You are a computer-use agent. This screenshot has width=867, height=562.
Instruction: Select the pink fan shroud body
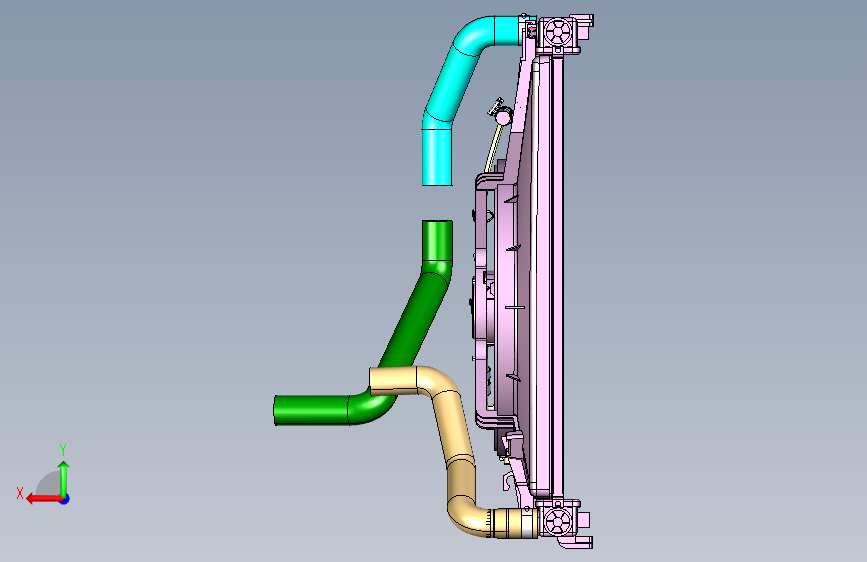506,299
